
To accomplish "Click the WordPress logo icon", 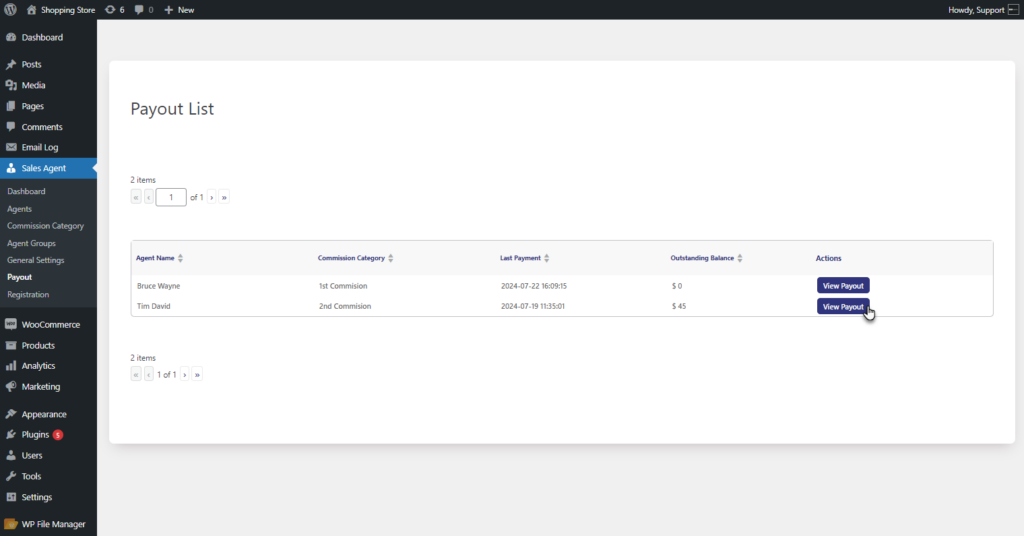I will click(10, 10).
